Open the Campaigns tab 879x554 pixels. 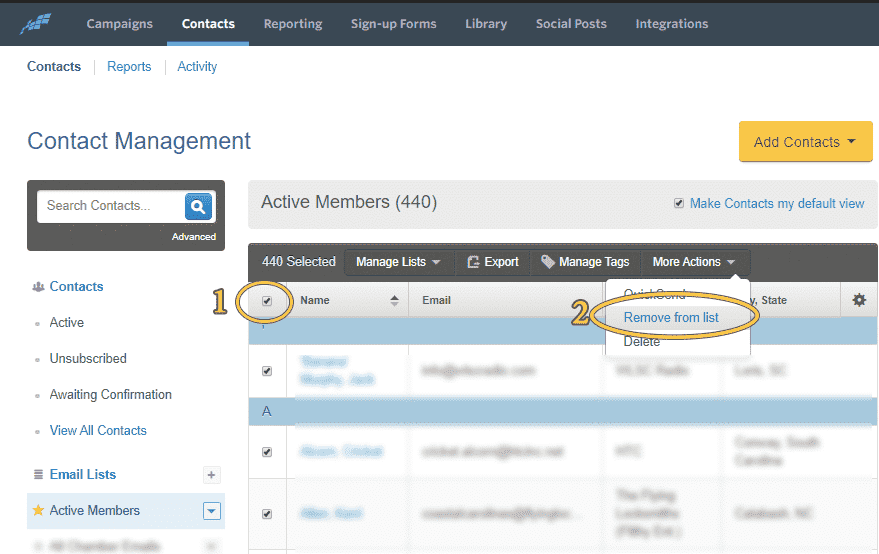[x=119, y=24]
